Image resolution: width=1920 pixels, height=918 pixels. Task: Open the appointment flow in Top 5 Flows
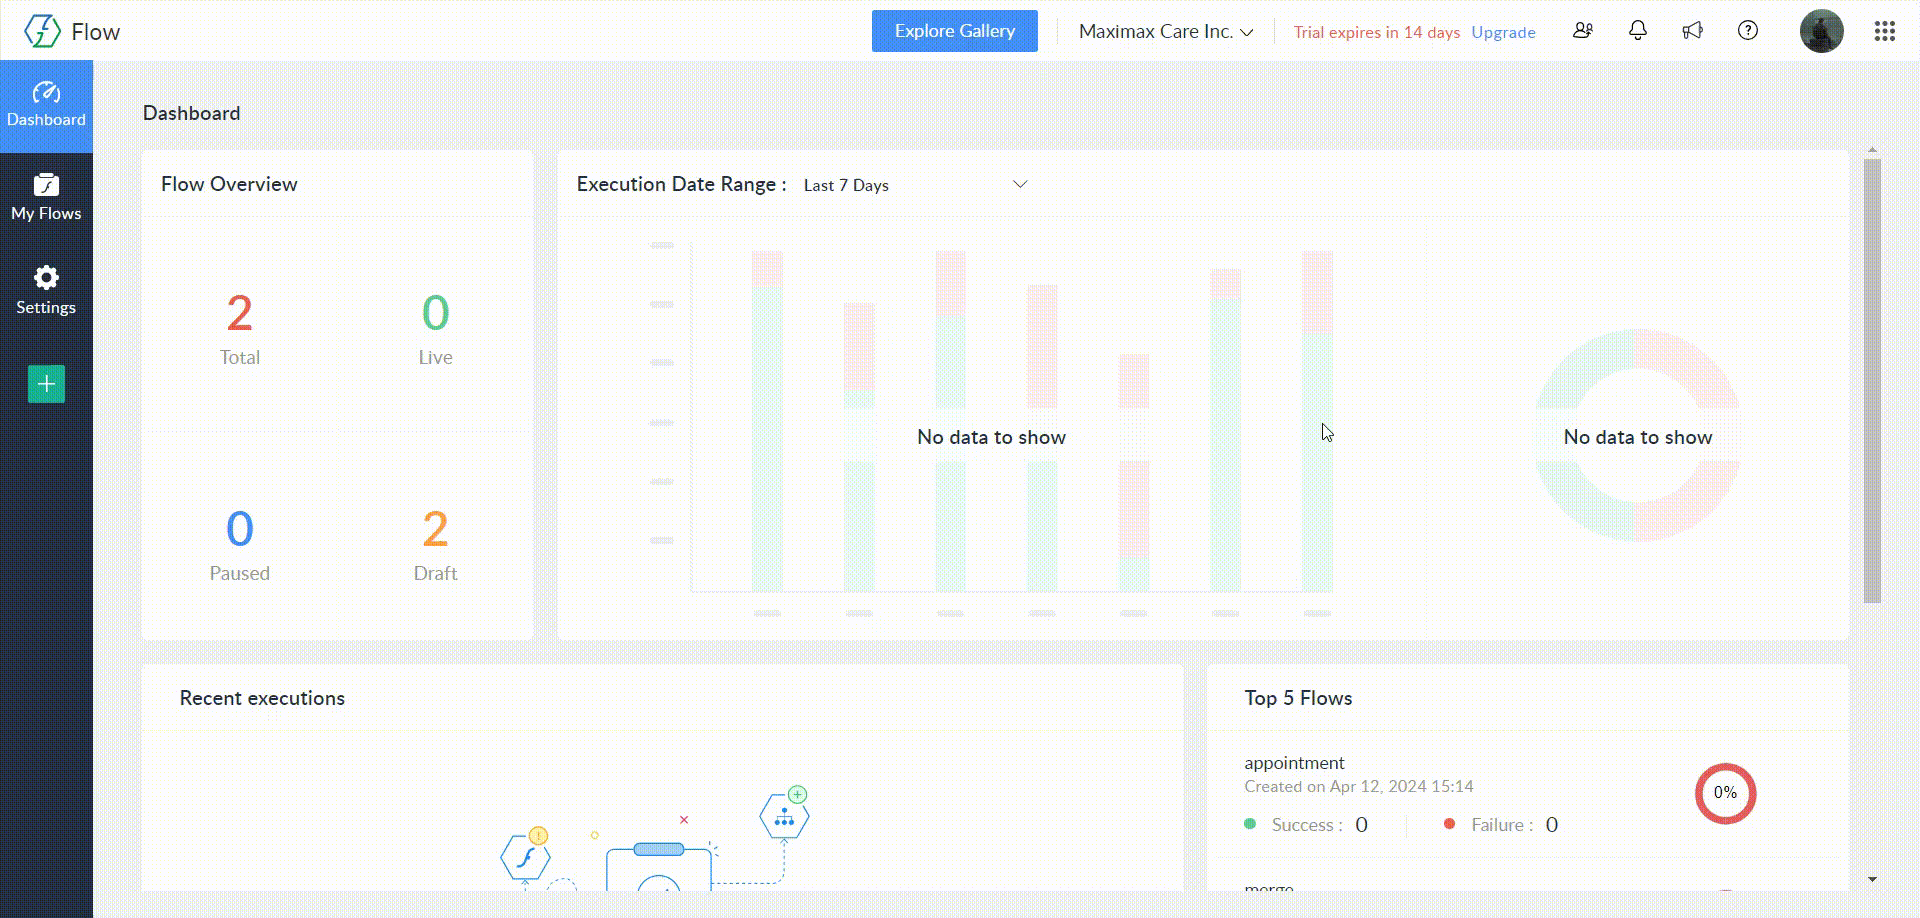pos(1294,763)
